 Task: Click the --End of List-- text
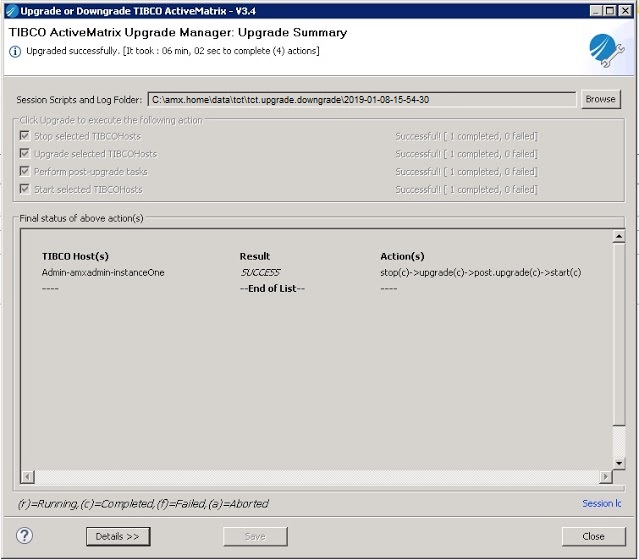(272, 289)
